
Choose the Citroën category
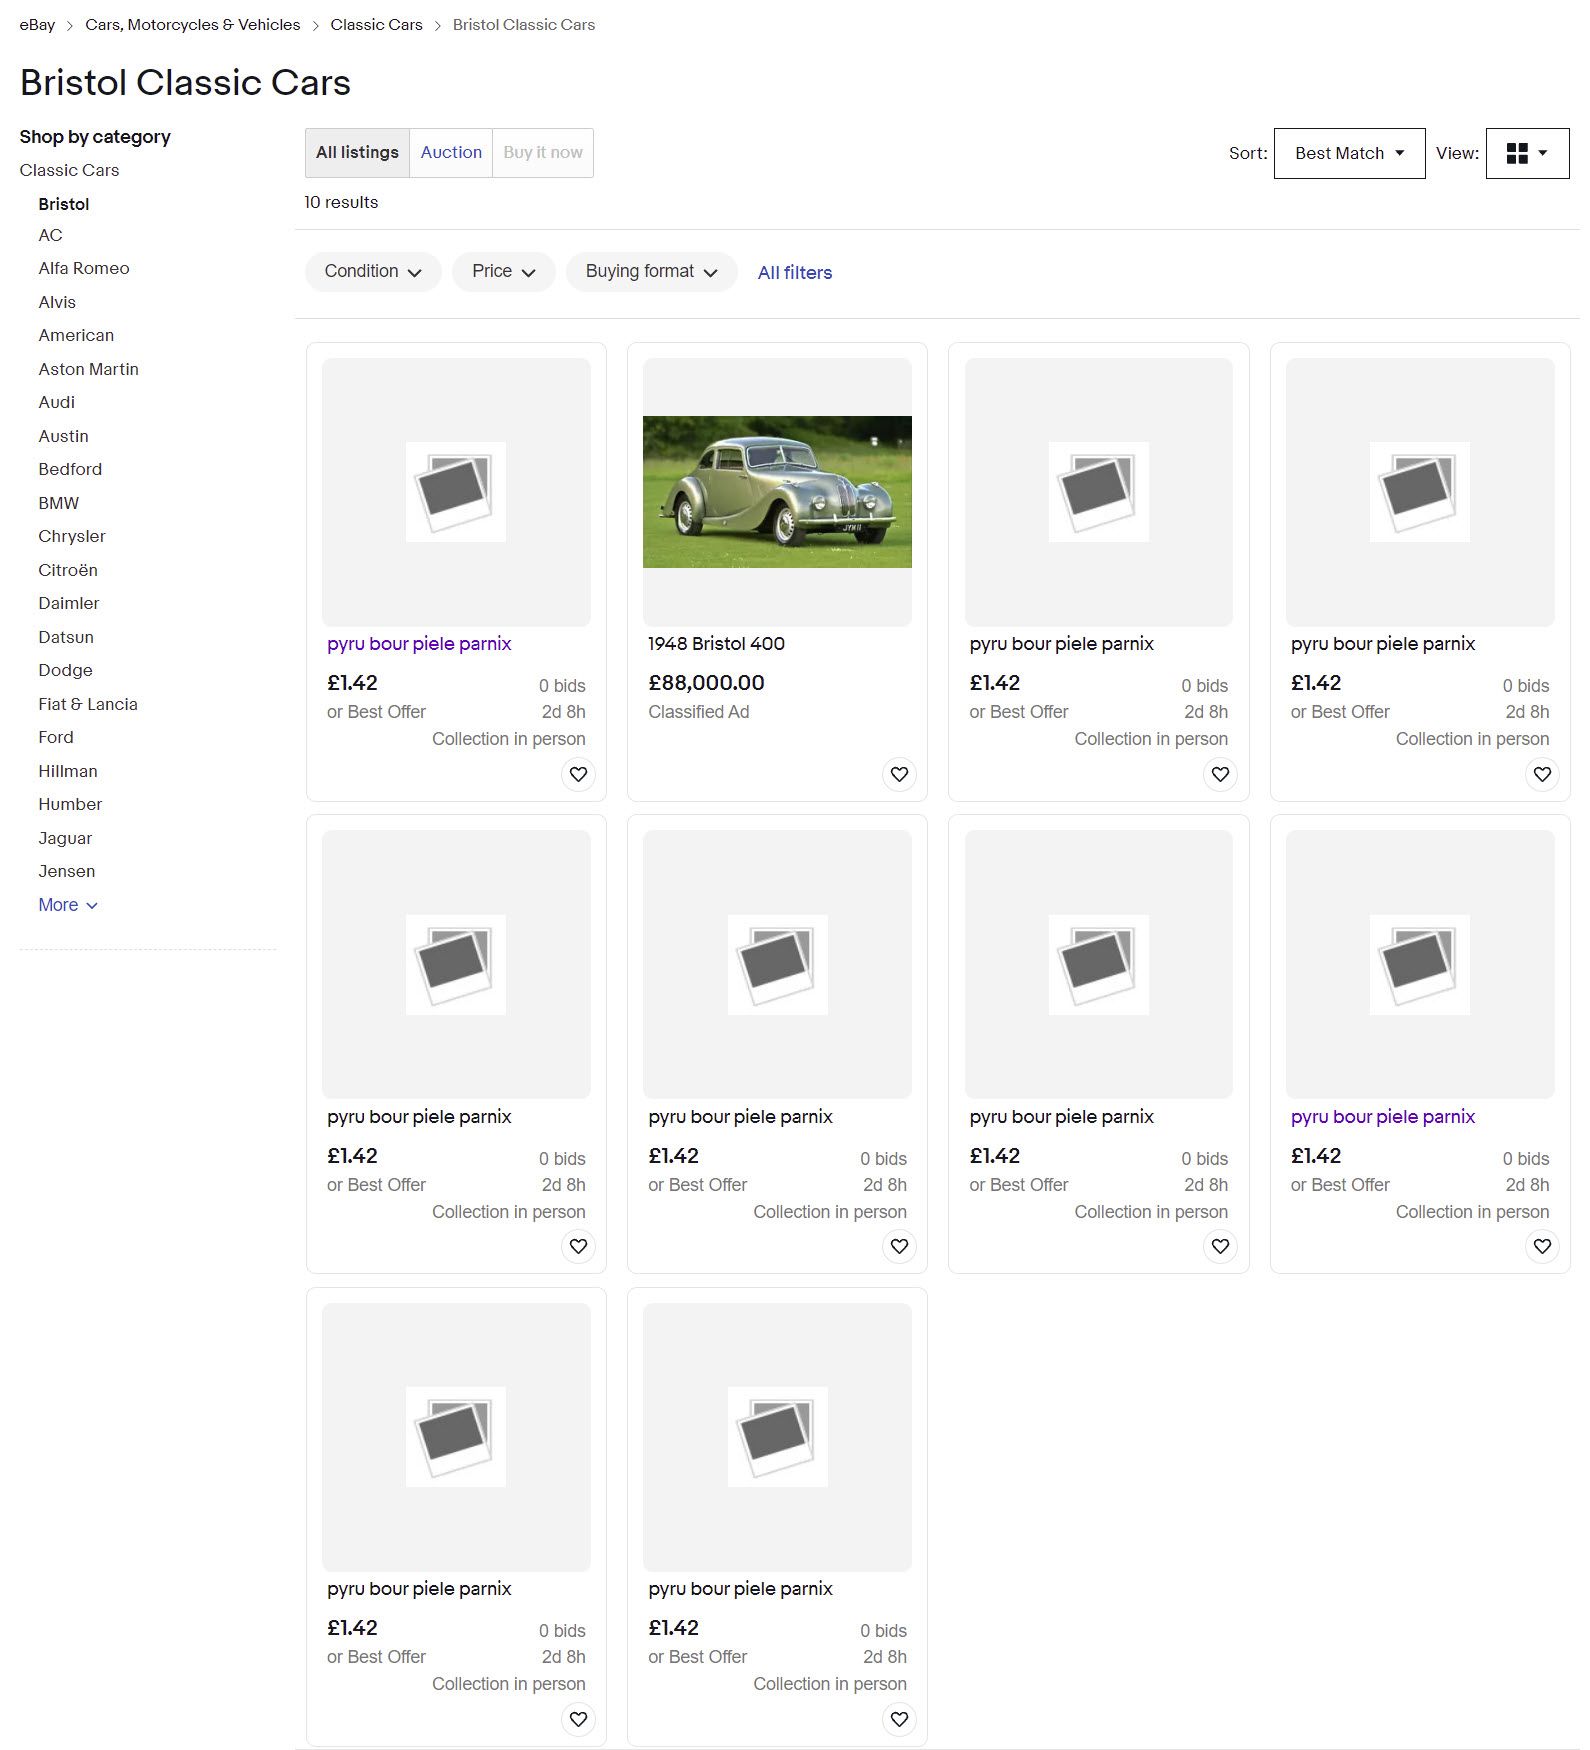coord(68,570)
